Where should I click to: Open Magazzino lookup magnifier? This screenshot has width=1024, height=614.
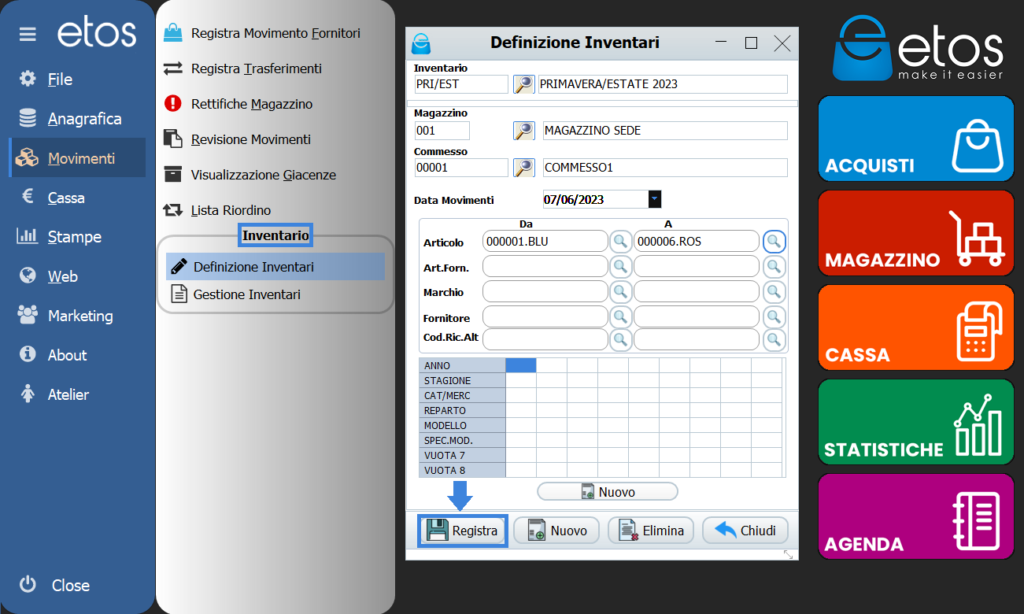[523, 131]
